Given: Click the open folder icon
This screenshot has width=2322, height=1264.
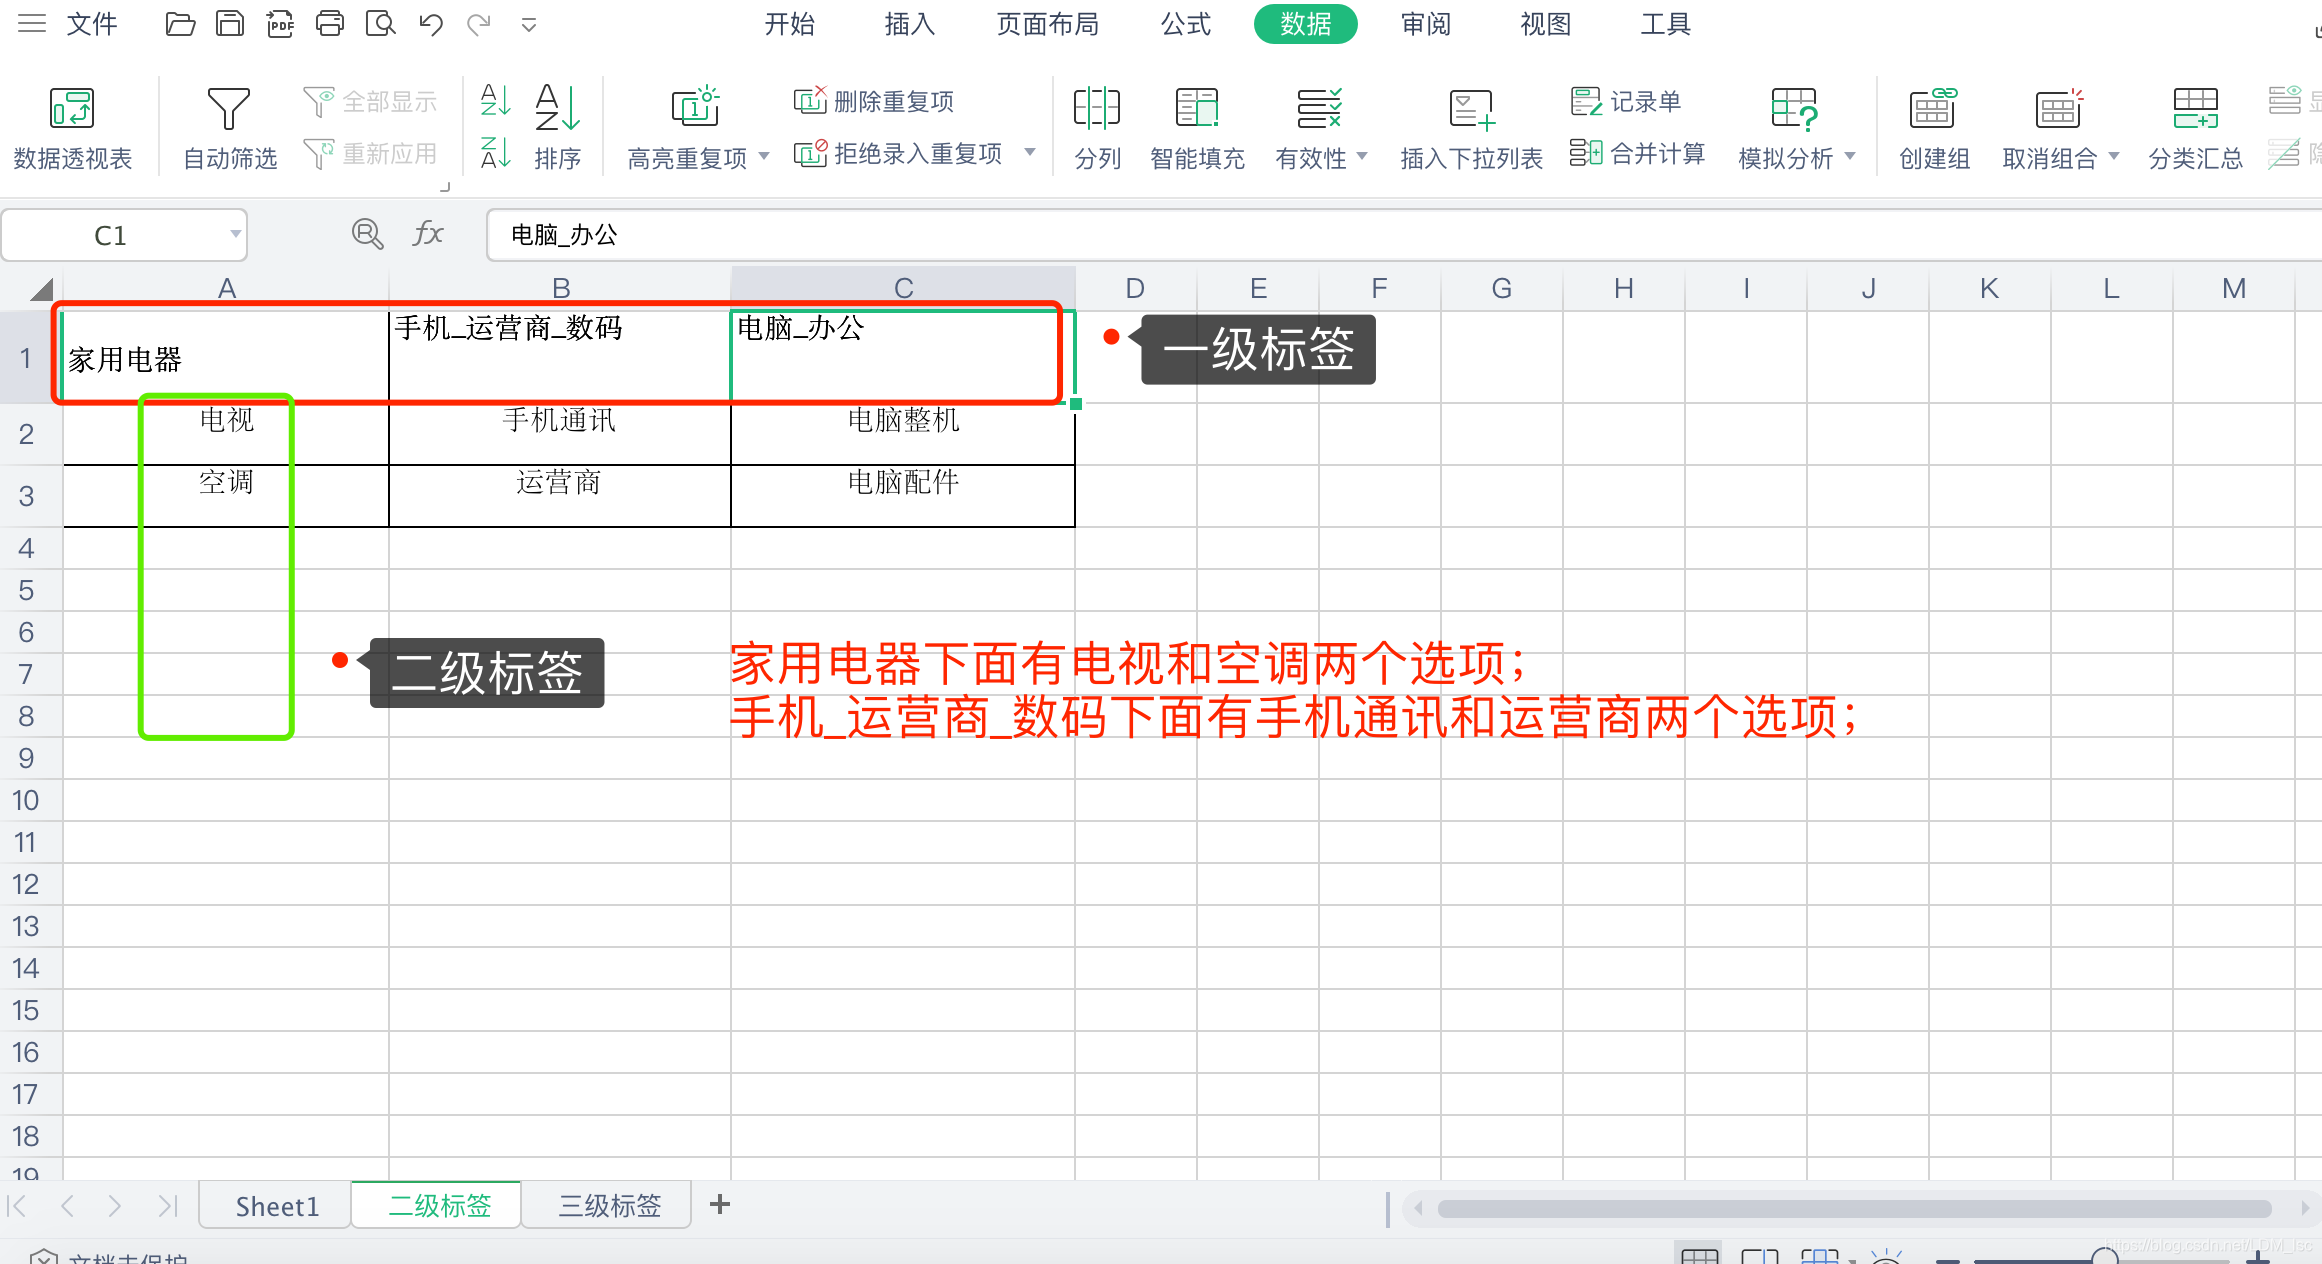Looking at the screenshot, I should click(180, 23).
